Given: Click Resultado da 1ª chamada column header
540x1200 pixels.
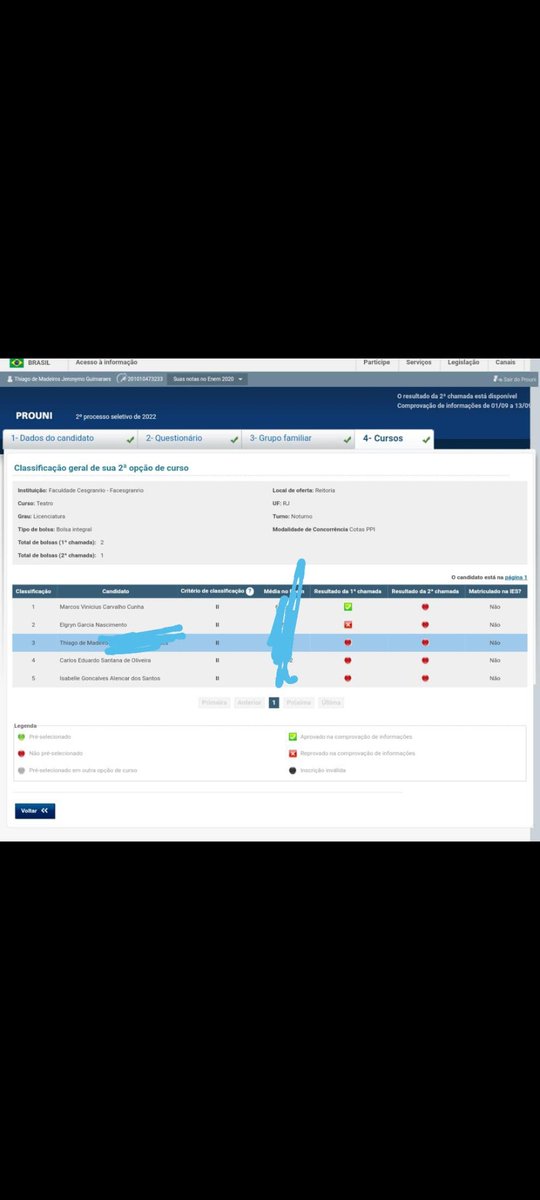Looking at the screenshot, I should (x=347, y=592).
